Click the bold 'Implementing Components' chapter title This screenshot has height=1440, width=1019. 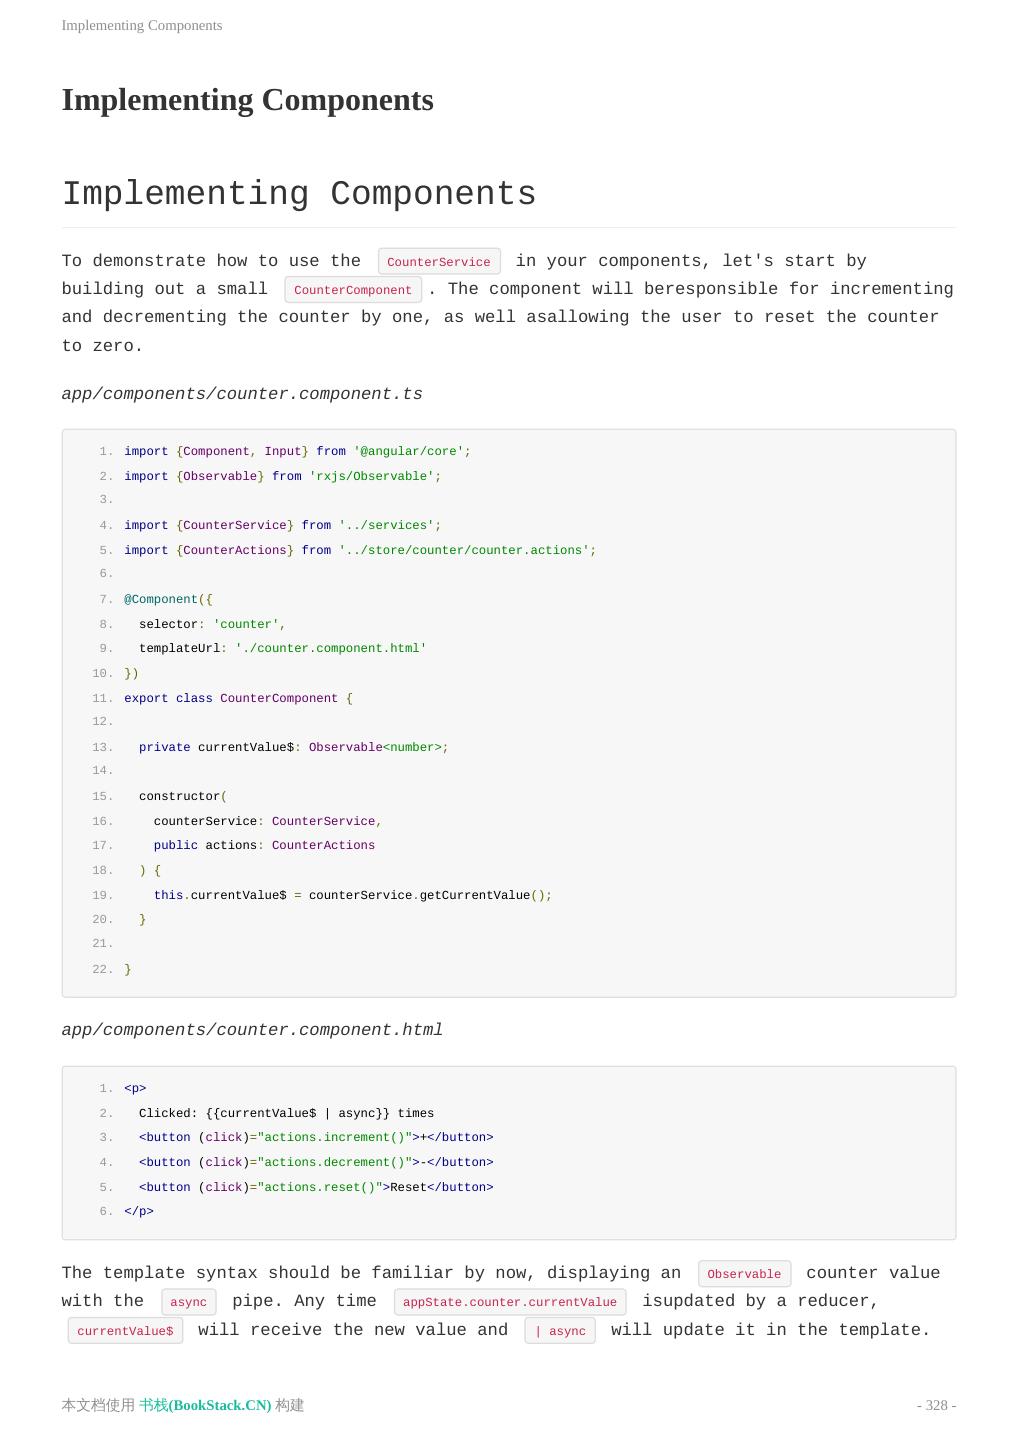247,100
